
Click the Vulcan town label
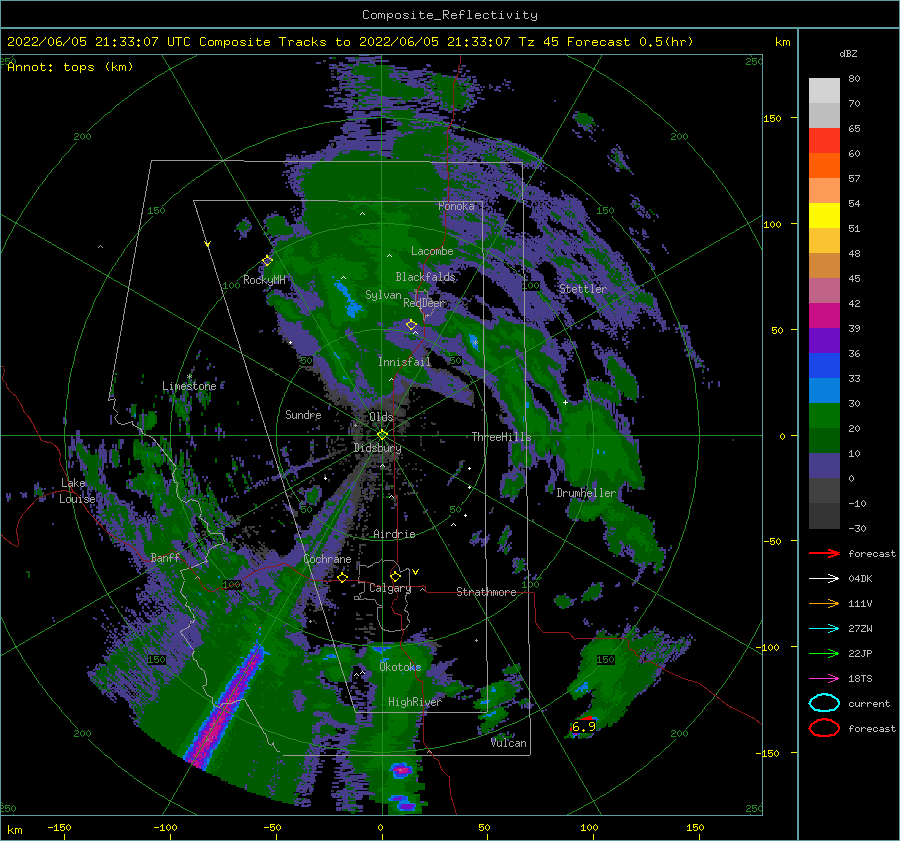(x=509, y=743)
